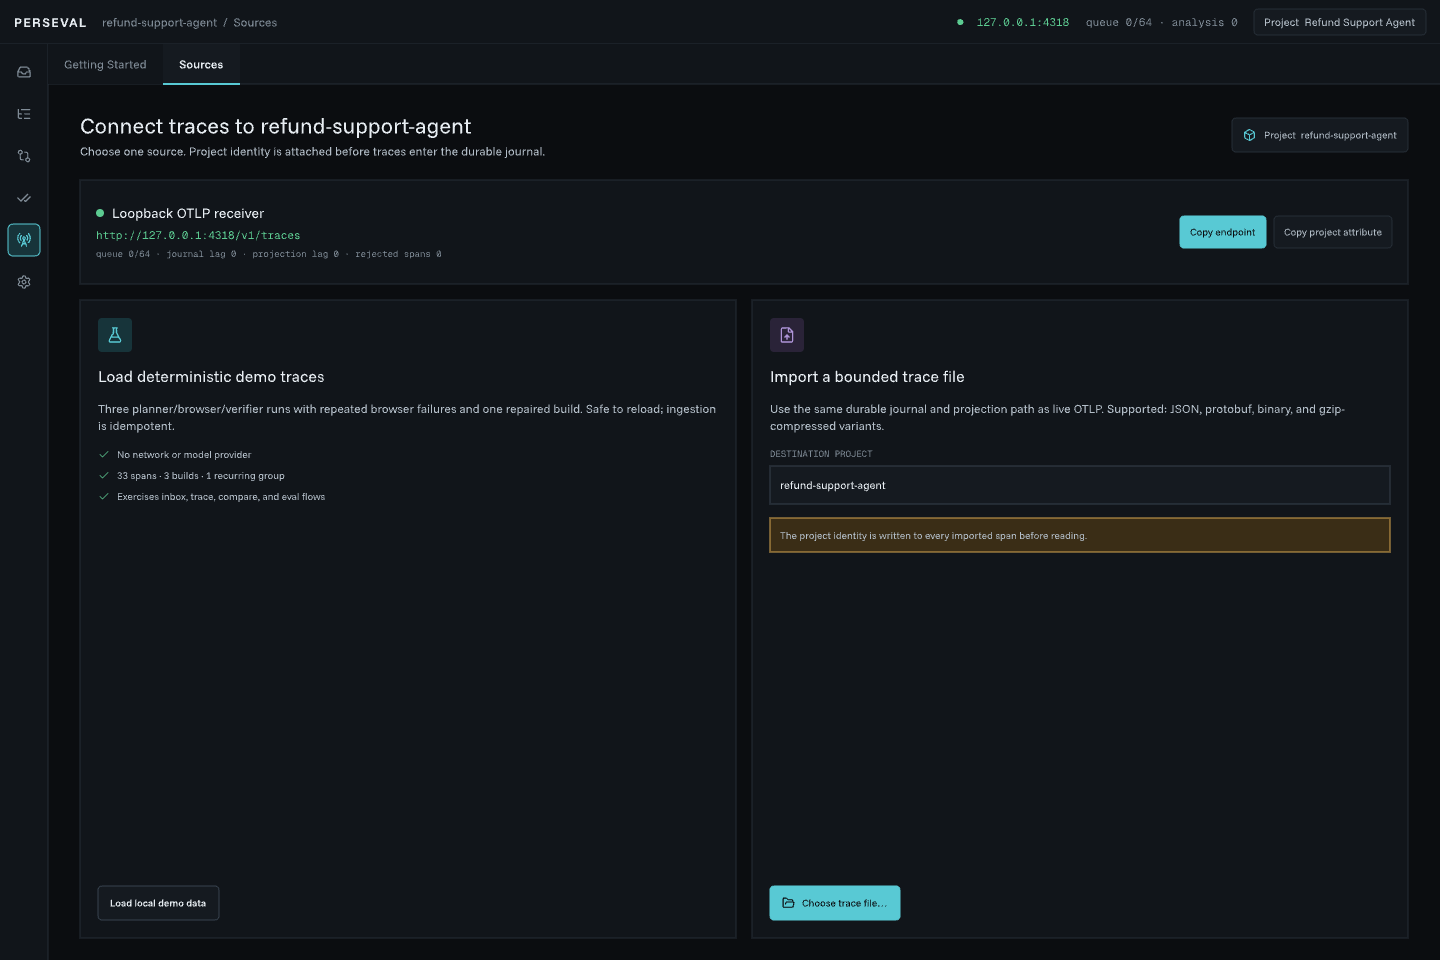1440x960 pixels.
Task: Click refund-support-agent in the breadcrumb
Action: point(159,22)
